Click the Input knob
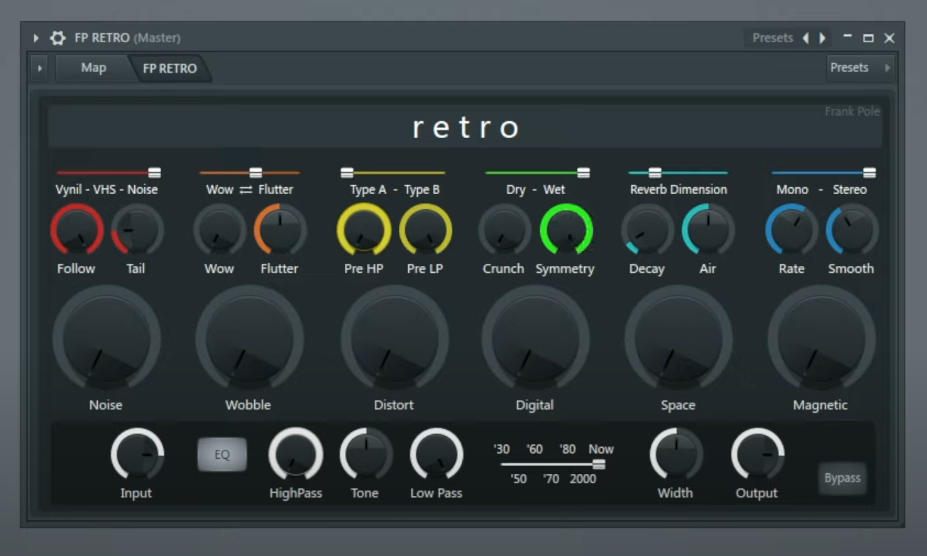 tap(137, 454)
